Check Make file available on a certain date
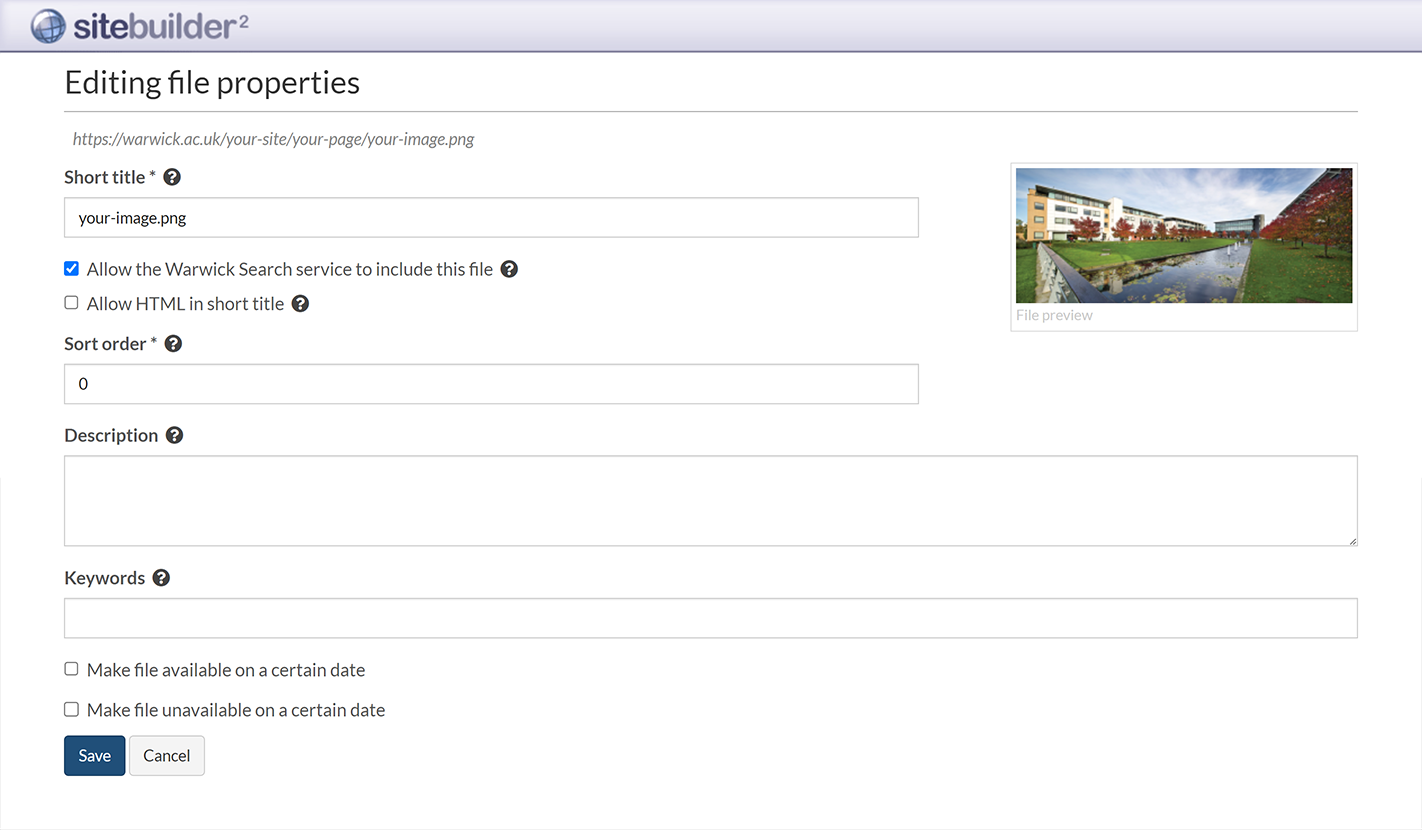 (x=71, y=668)
